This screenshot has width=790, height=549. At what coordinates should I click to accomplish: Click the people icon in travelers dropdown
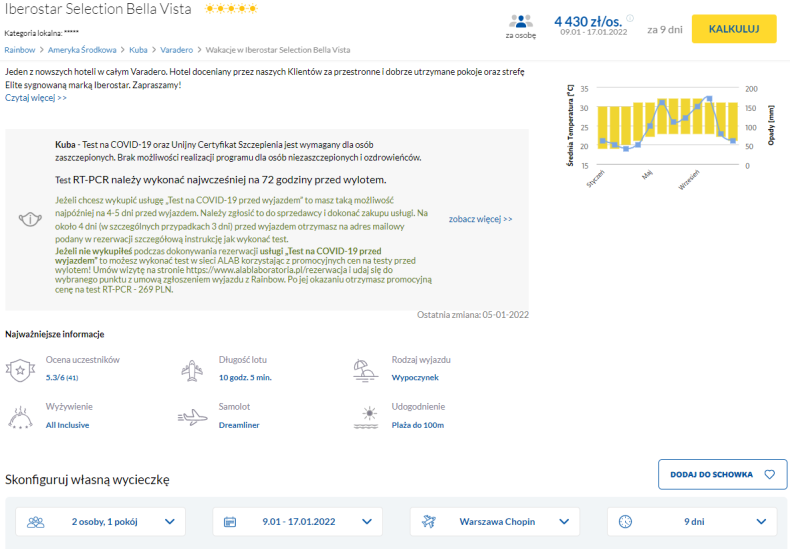35,522
